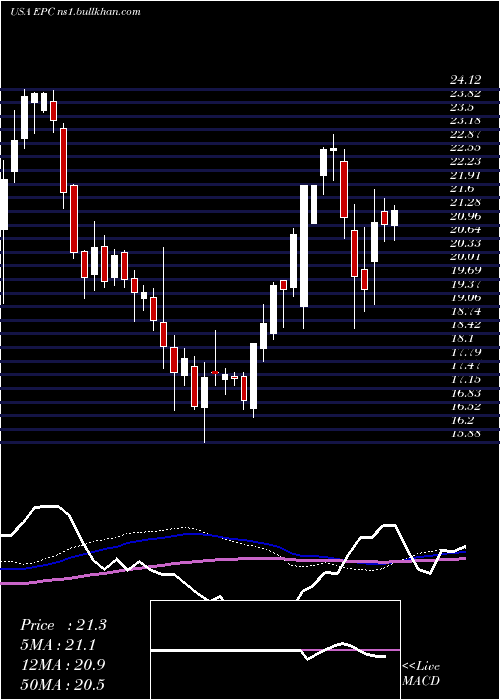The width and height of the screenshot is (500, 700).
Task: Click the '12MA : 20.9' readout
Action: [x=63, y=665]
